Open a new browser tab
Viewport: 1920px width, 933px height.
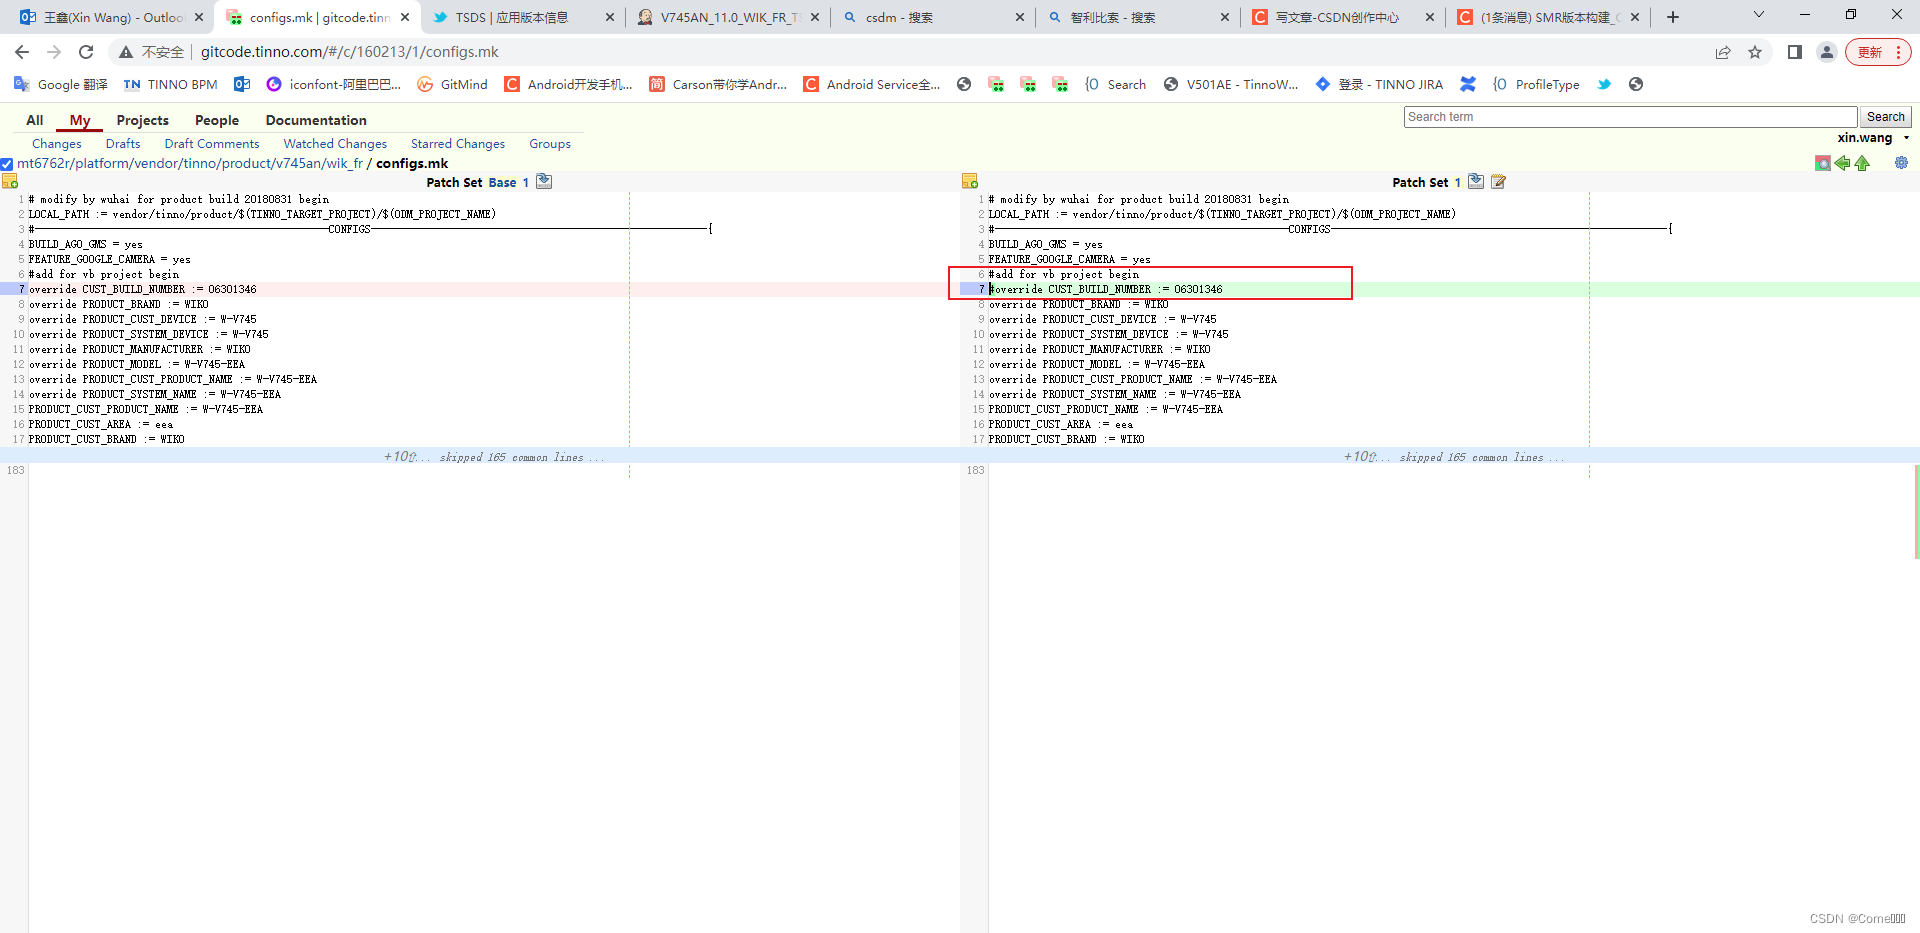pos(1673,17)
